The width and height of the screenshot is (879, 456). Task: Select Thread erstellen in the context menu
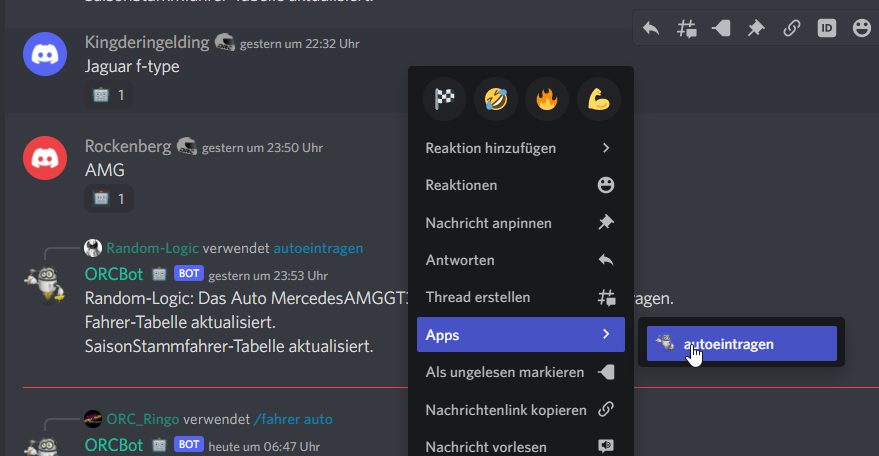click(x=520, y=297)
